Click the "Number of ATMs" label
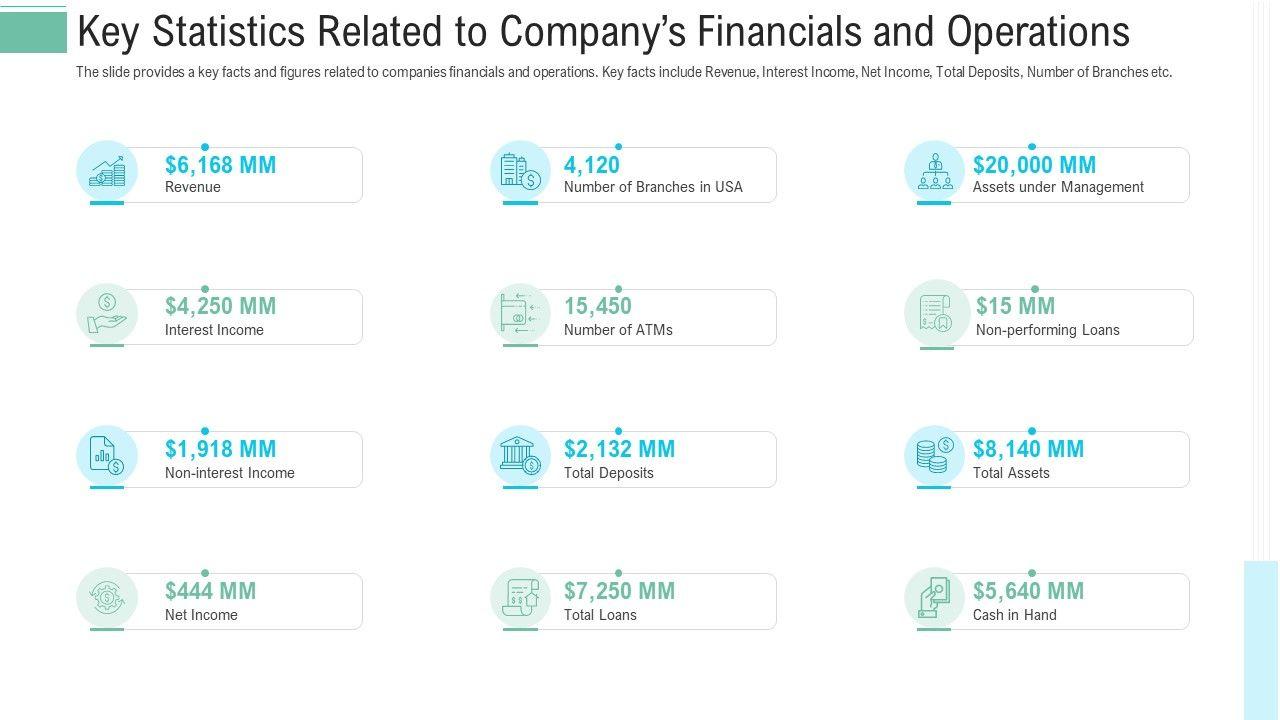This screenshot has height=720, width=1280. click(618, 330)
